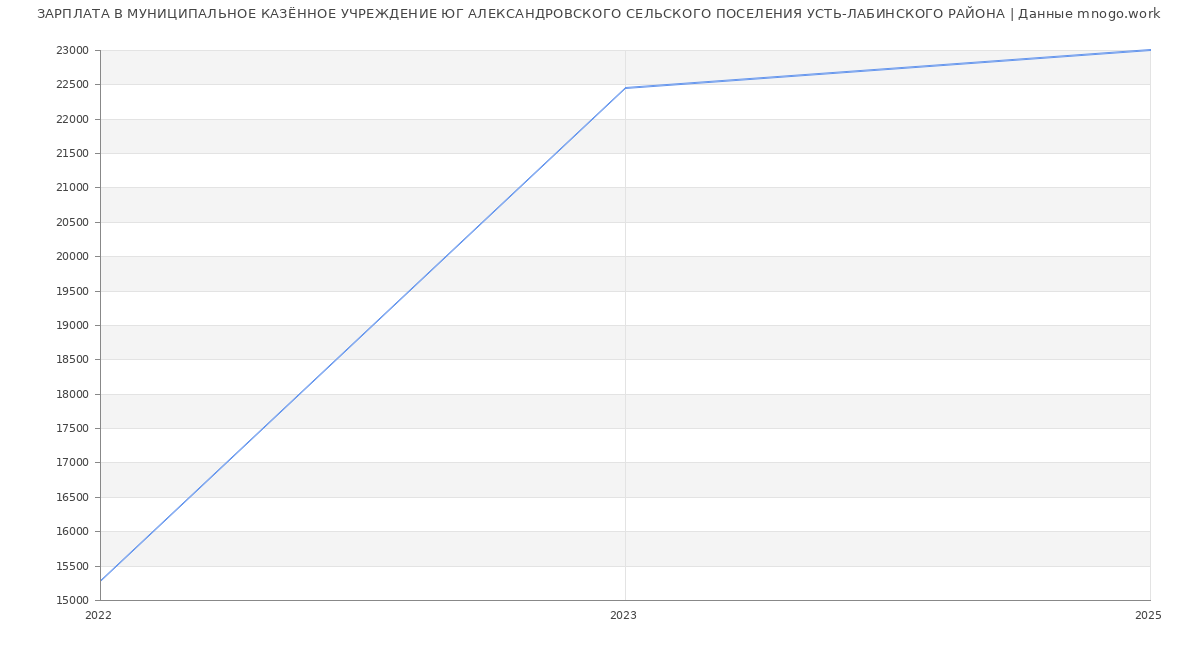Viewport: 1200px width, 650px height.
Task: Click the line's starting data point at 2022
Action: click(101, 581)
